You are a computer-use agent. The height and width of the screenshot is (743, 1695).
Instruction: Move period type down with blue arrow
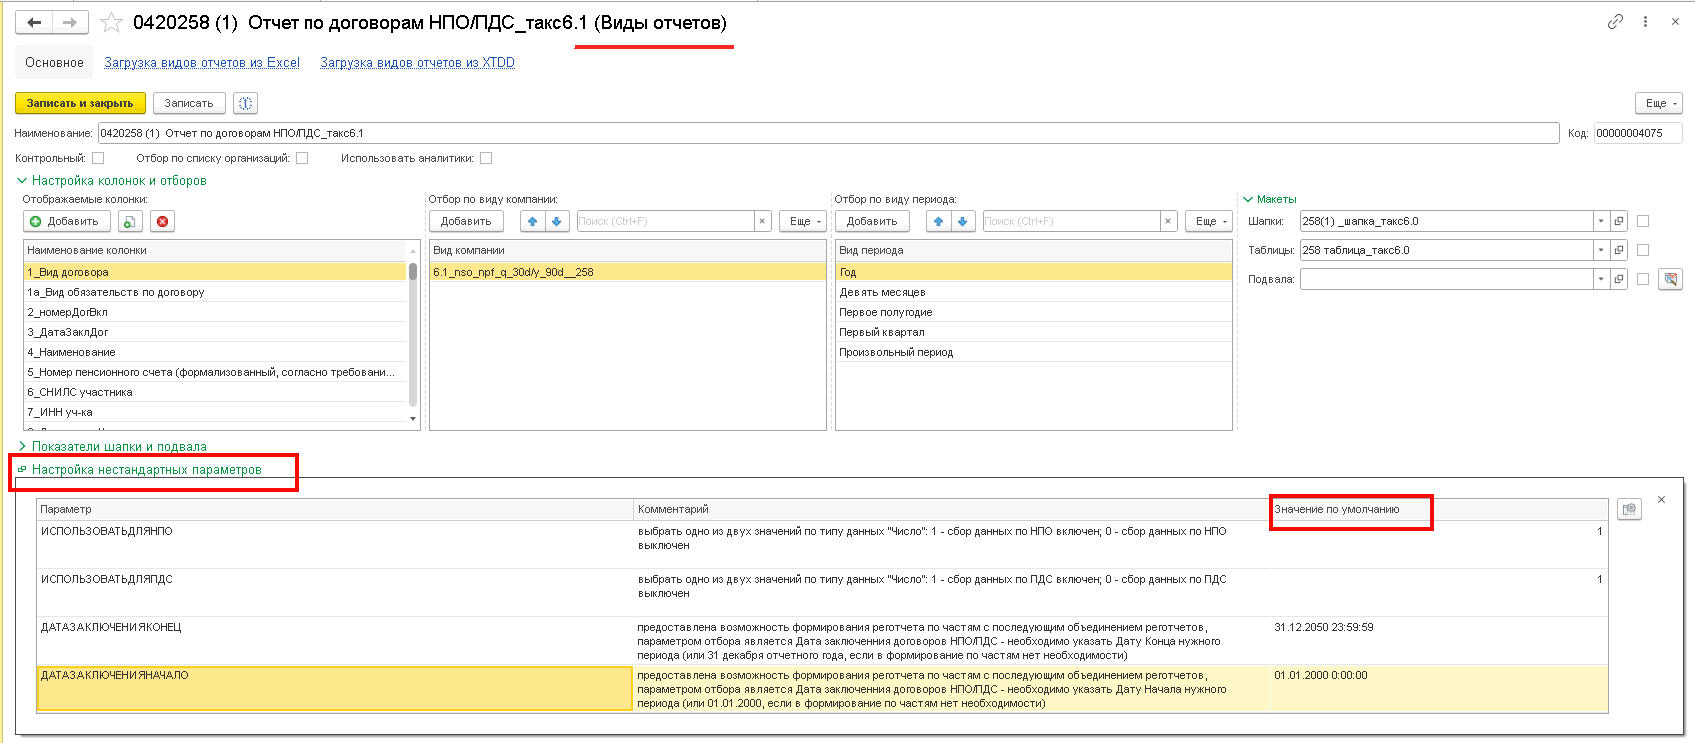[x=962, y=221]
